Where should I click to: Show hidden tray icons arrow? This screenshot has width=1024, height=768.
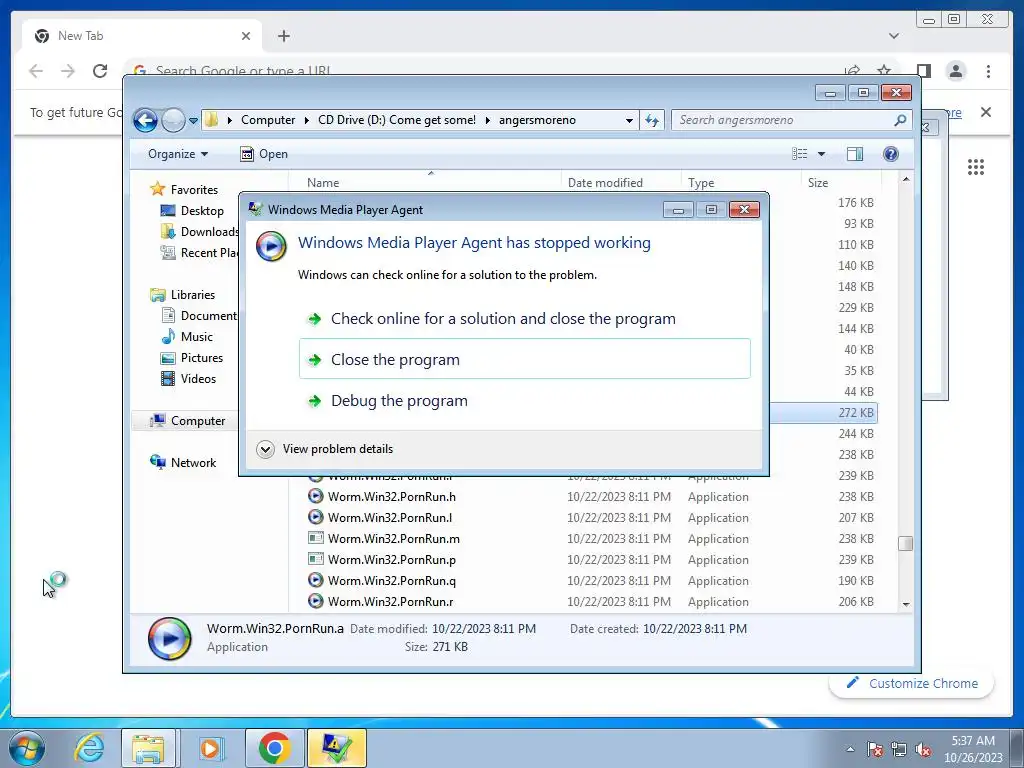850,749
